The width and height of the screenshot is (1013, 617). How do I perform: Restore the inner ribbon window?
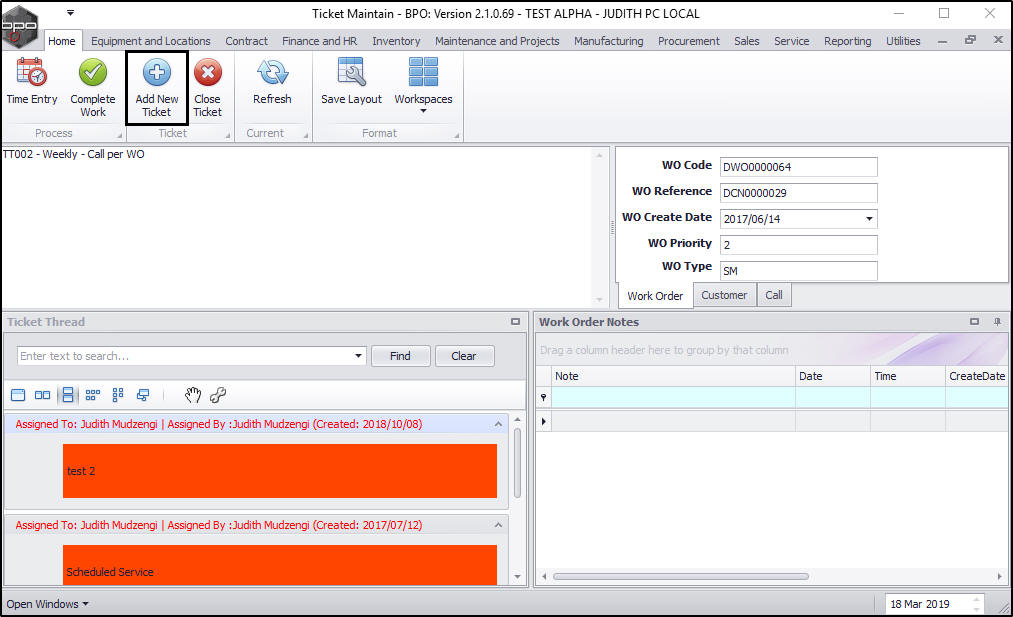(x=970, y=40)
